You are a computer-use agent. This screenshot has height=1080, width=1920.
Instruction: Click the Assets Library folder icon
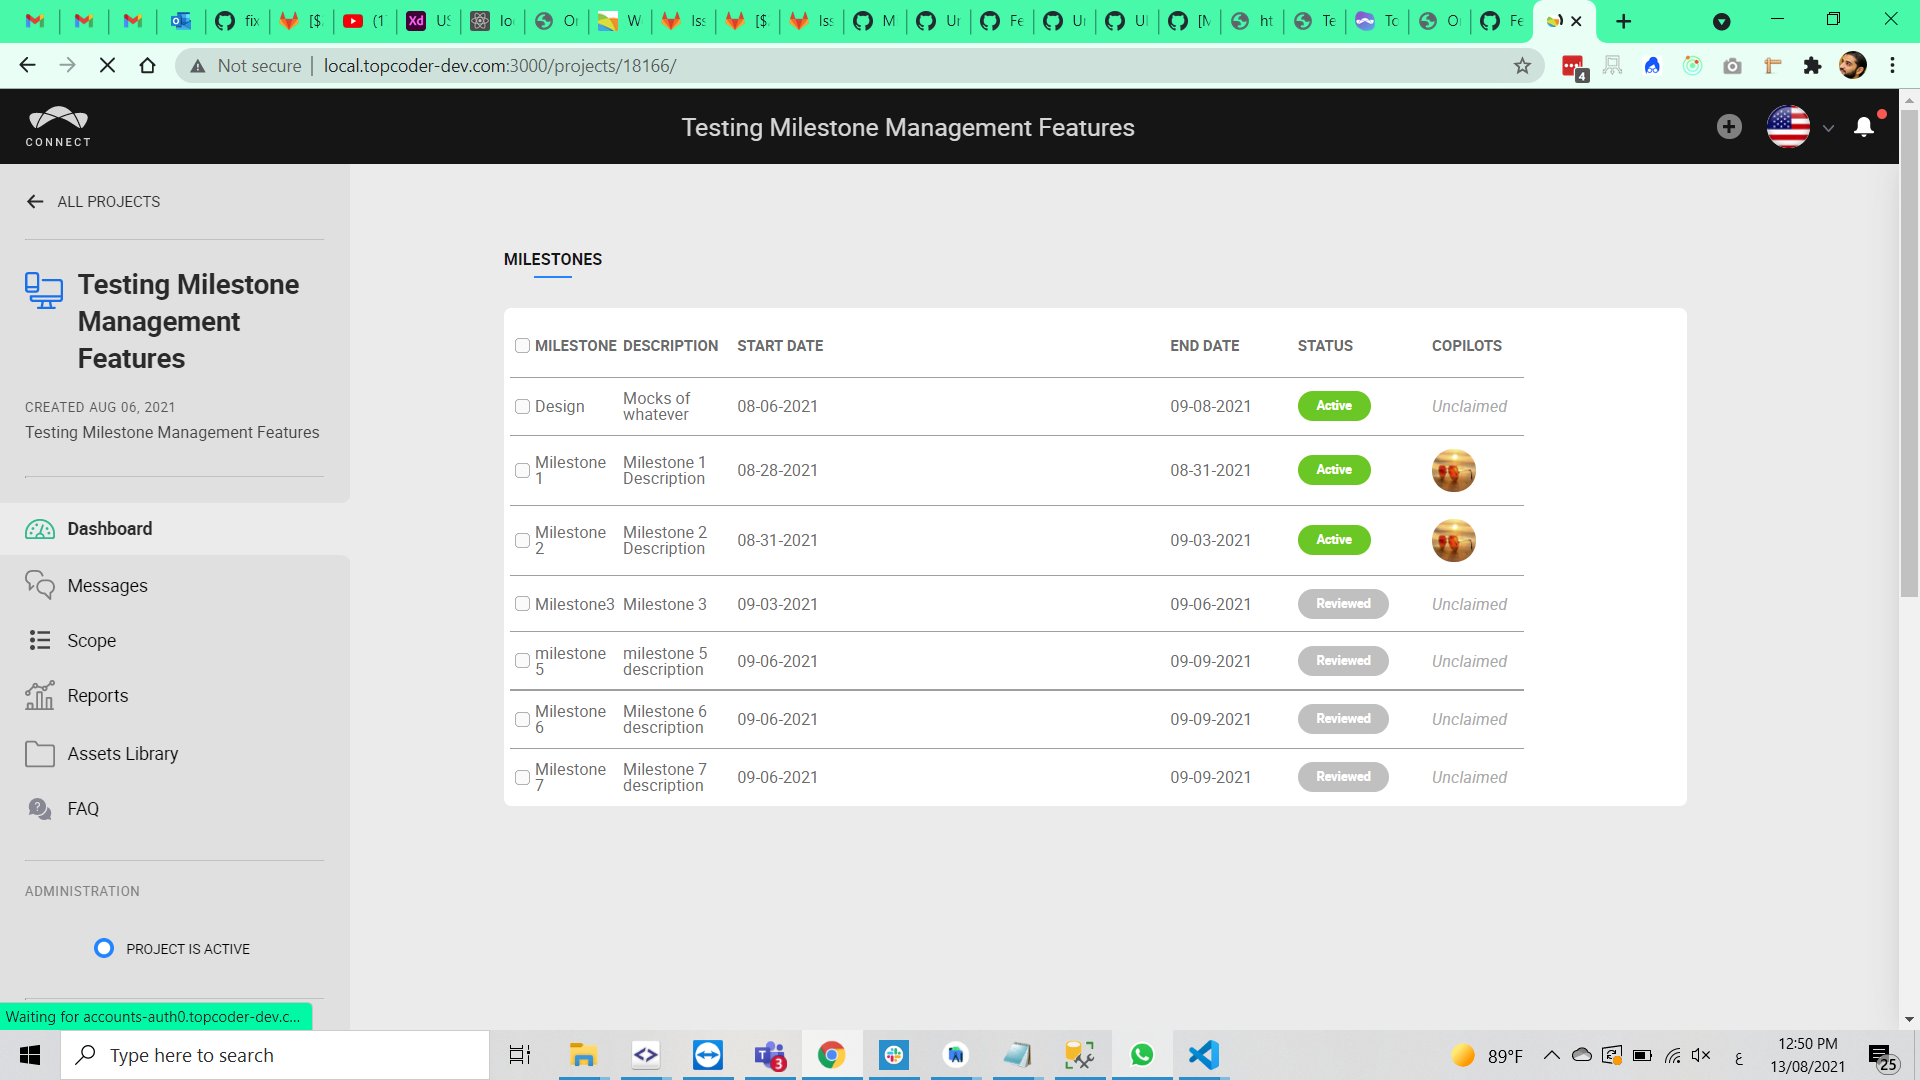tap(40, 753)
